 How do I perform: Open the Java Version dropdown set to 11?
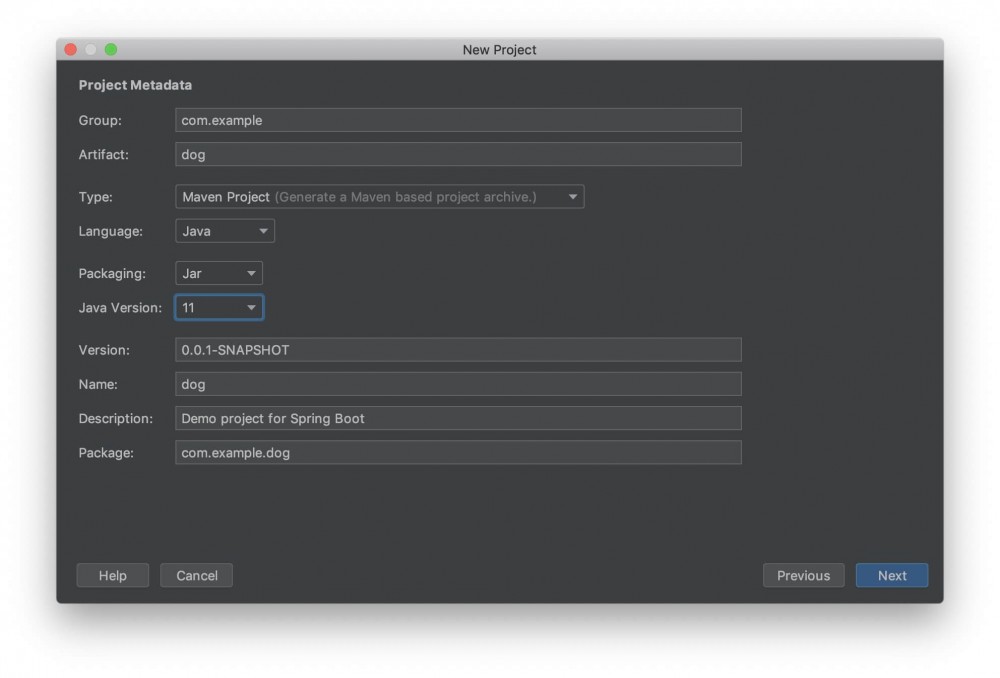218,307
